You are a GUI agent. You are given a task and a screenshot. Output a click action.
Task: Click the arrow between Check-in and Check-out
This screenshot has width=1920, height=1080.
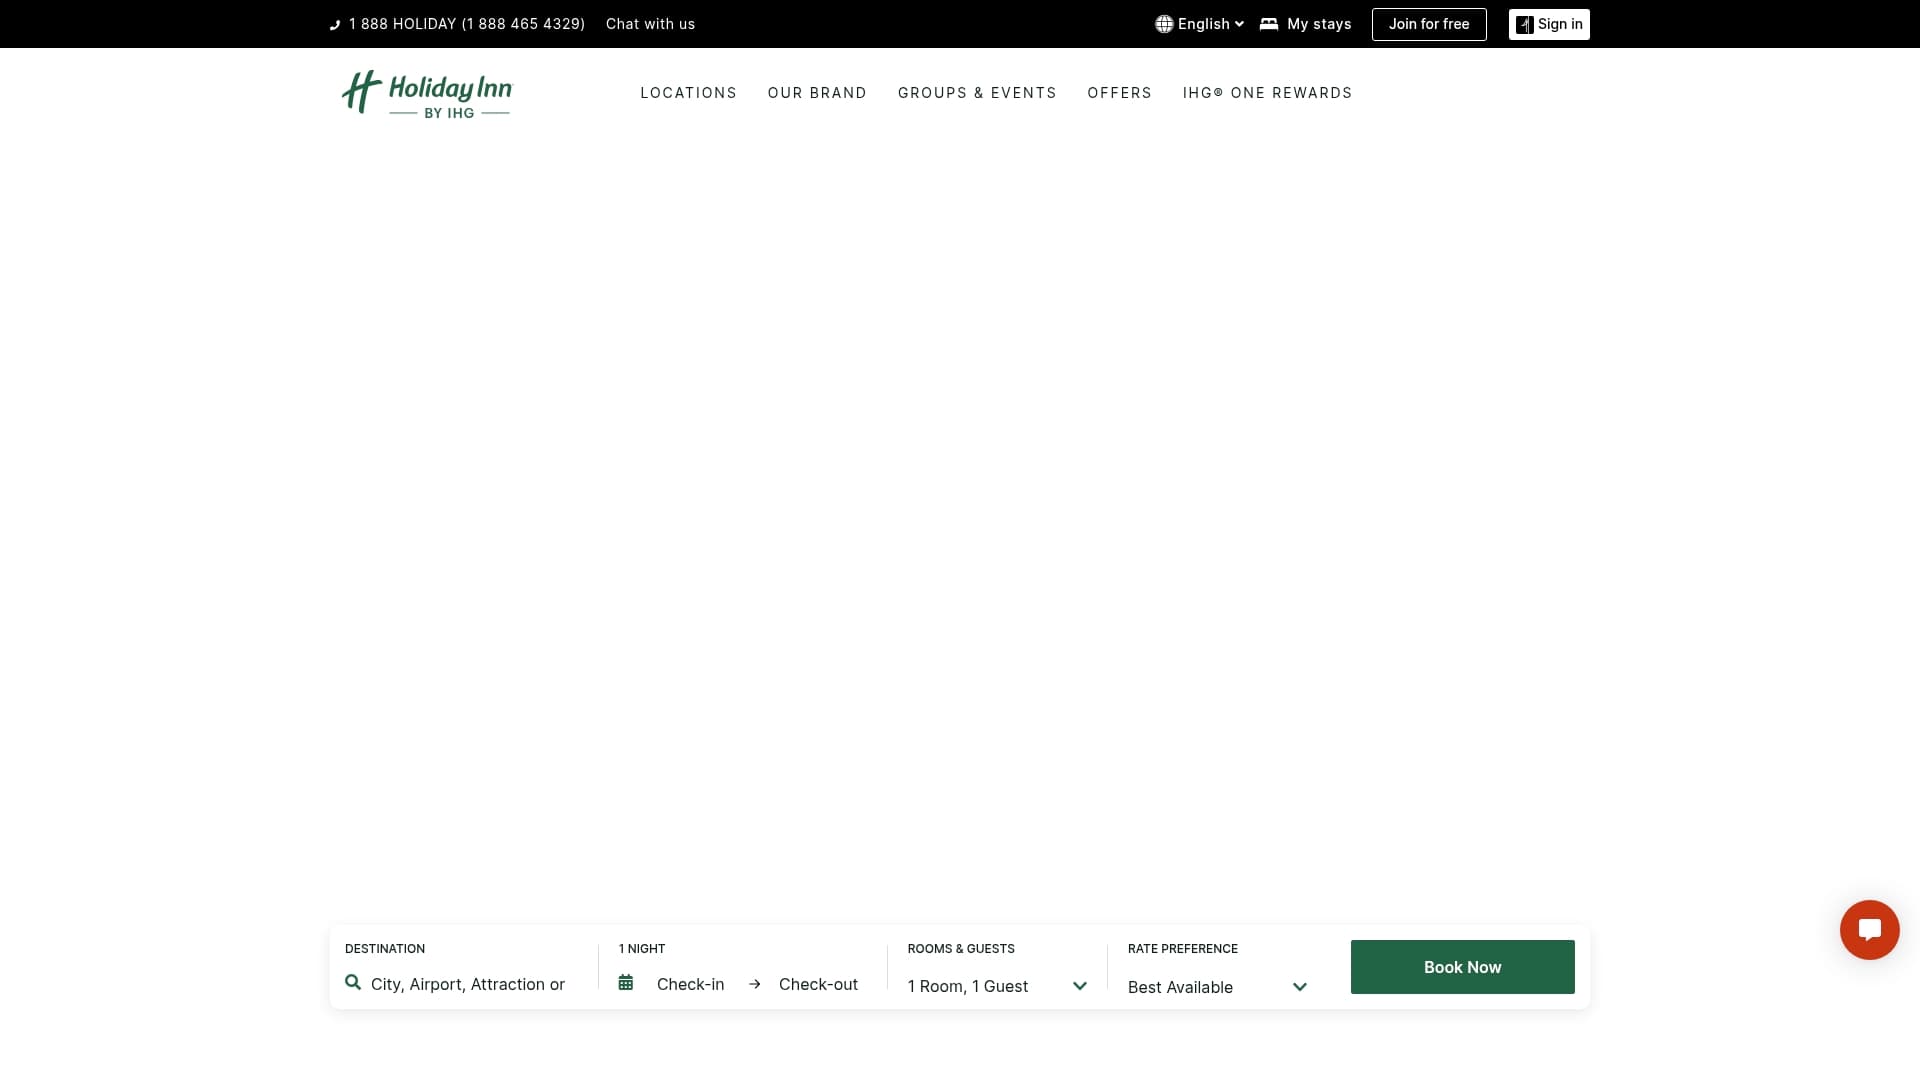[755, 984]
